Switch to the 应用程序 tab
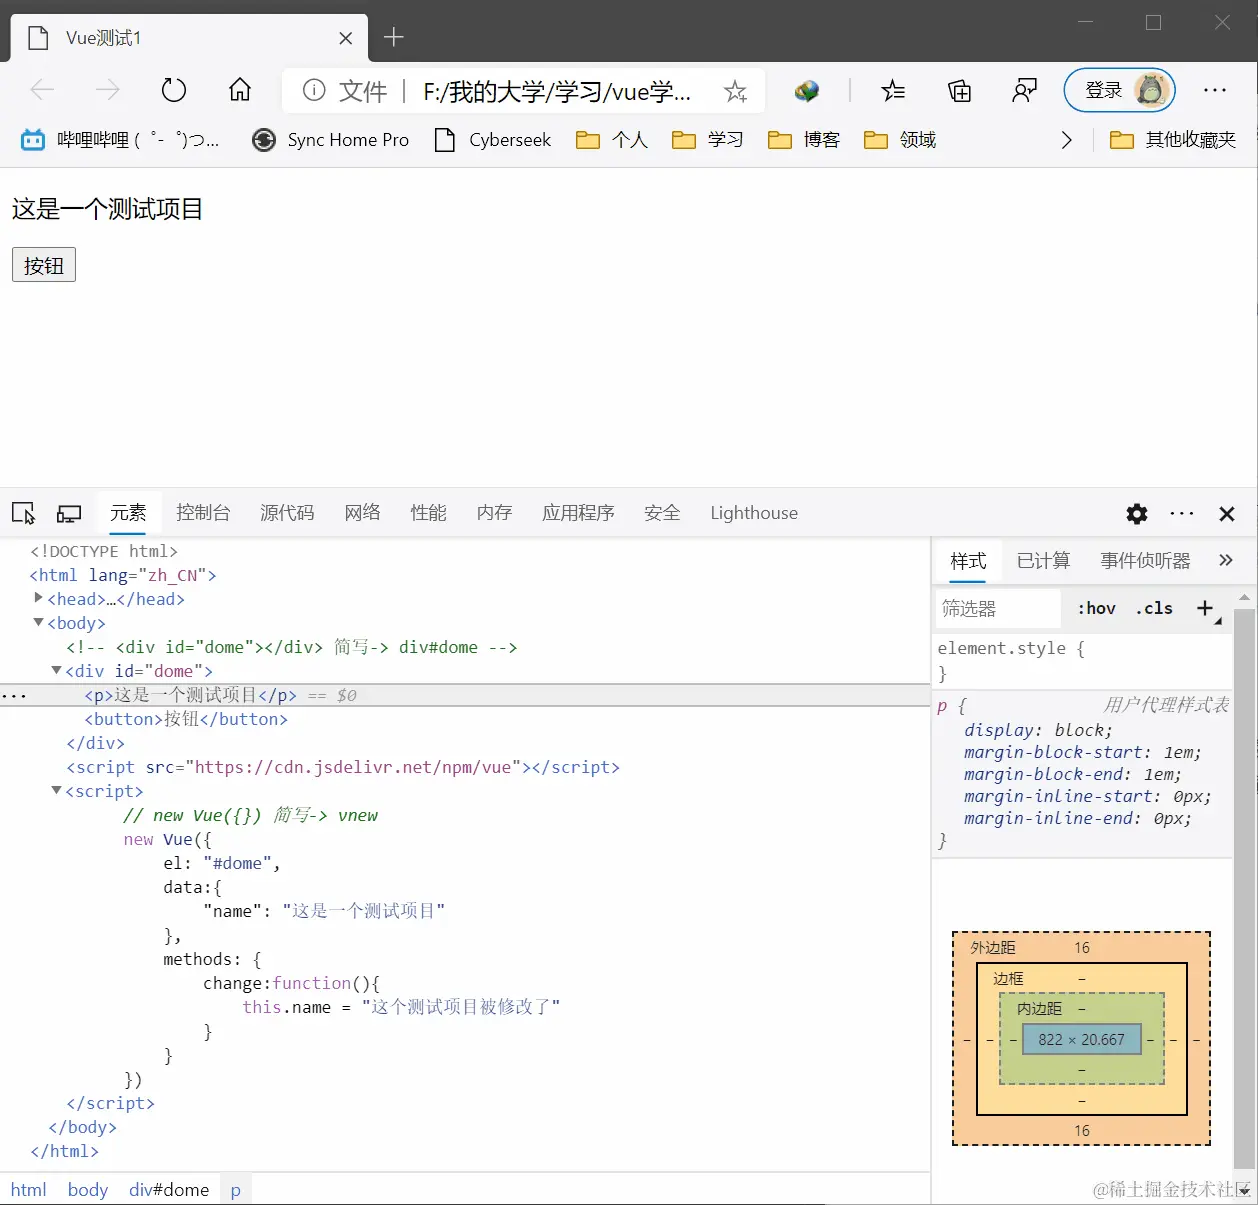 578,513
